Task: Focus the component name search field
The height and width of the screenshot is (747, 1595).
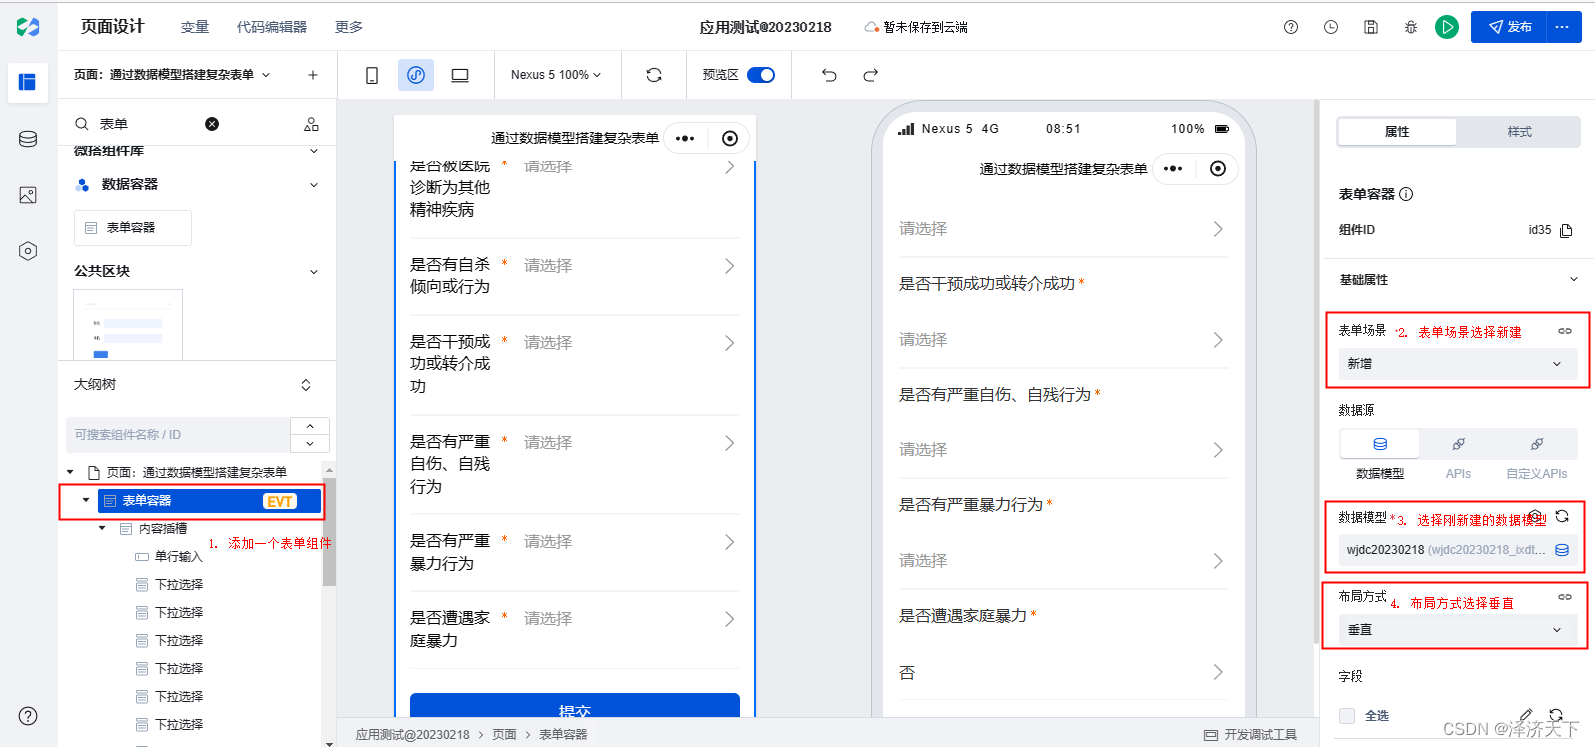Action: click(178, 435)
